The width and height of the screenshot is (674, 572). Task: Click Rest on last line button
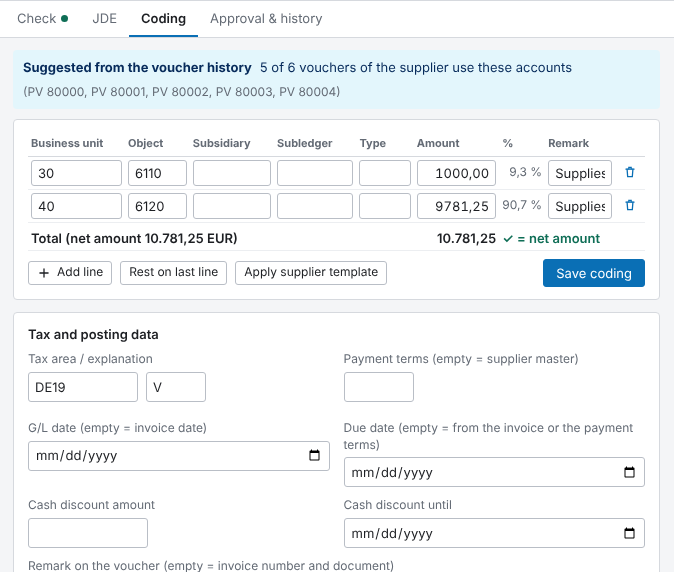point(173,272)
